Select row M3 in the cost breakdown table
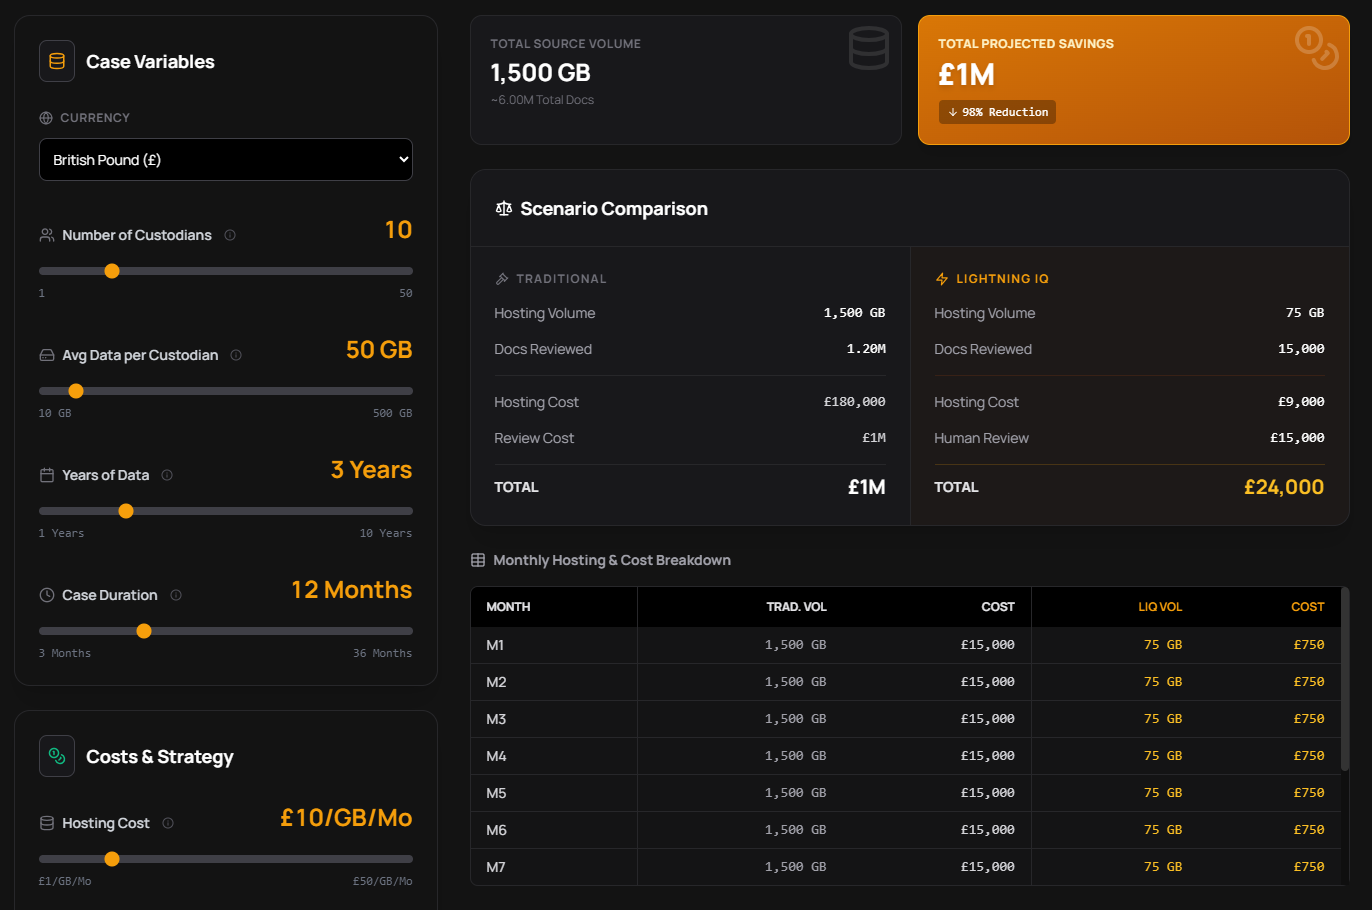Image resolution: width=1372 pixels, height=910 pixels. pyautogui.click(x=900, y=718)
